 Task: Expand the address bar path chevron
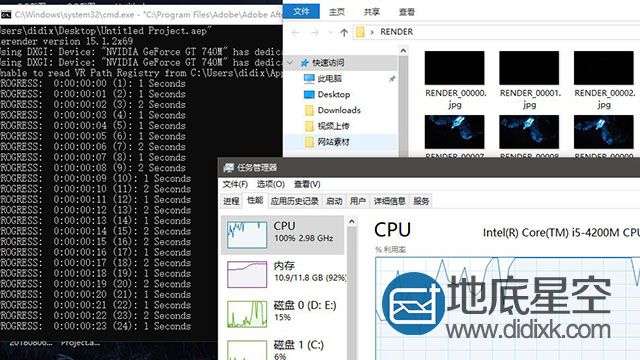[372, 32]
